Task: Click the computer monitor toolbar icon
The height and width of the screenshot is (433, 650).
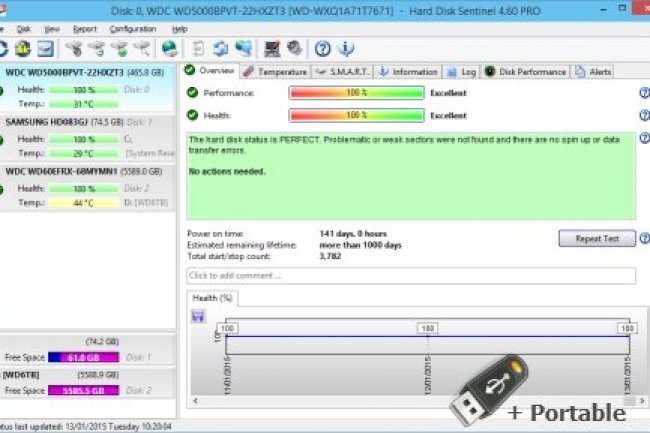Action: [x=272, y=49]
